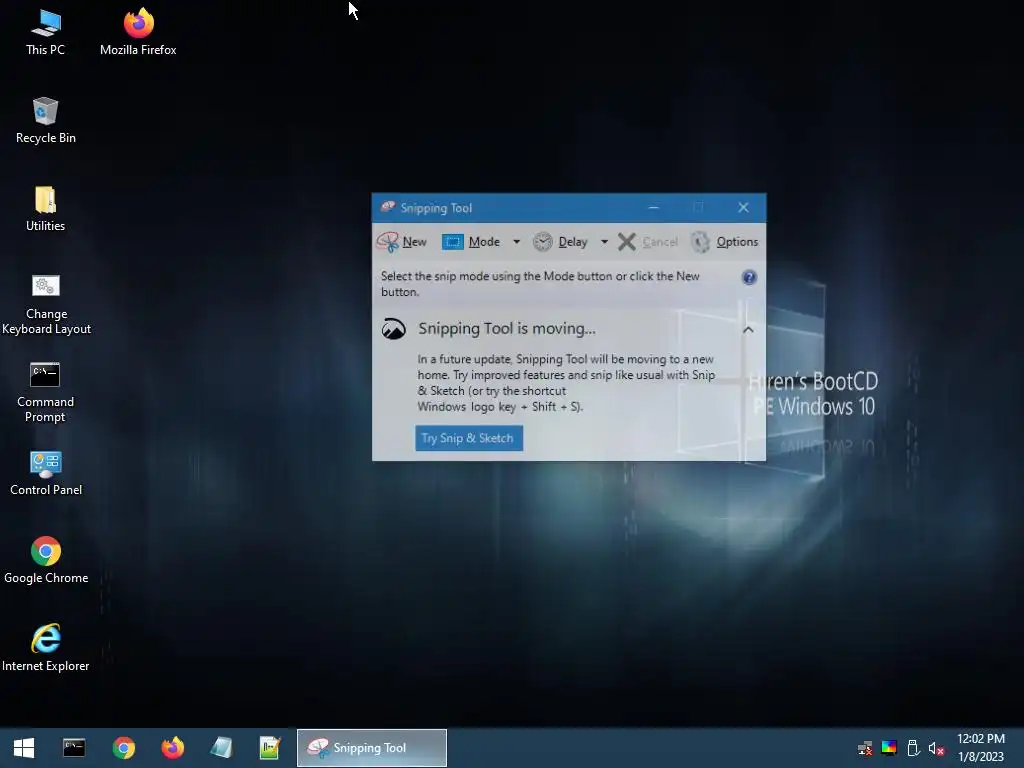Image resolution: width=1024 pixels, height=768 pixels.
Task: Click the network tray icon
Action: pos(865,748)
